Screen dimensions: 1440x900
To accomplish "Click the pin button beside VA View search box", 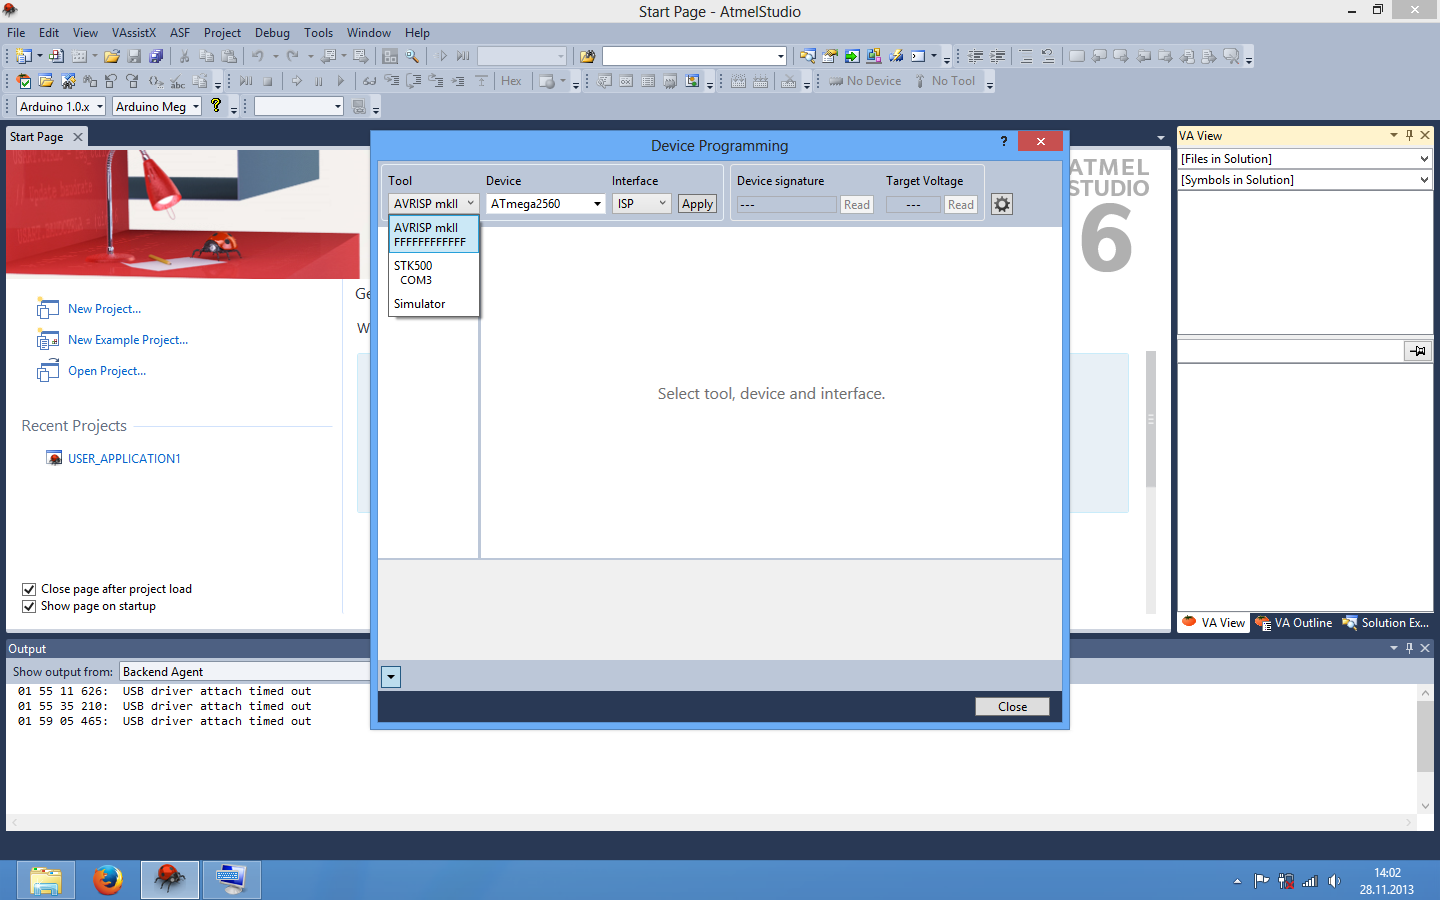I will click(1418, 351).
